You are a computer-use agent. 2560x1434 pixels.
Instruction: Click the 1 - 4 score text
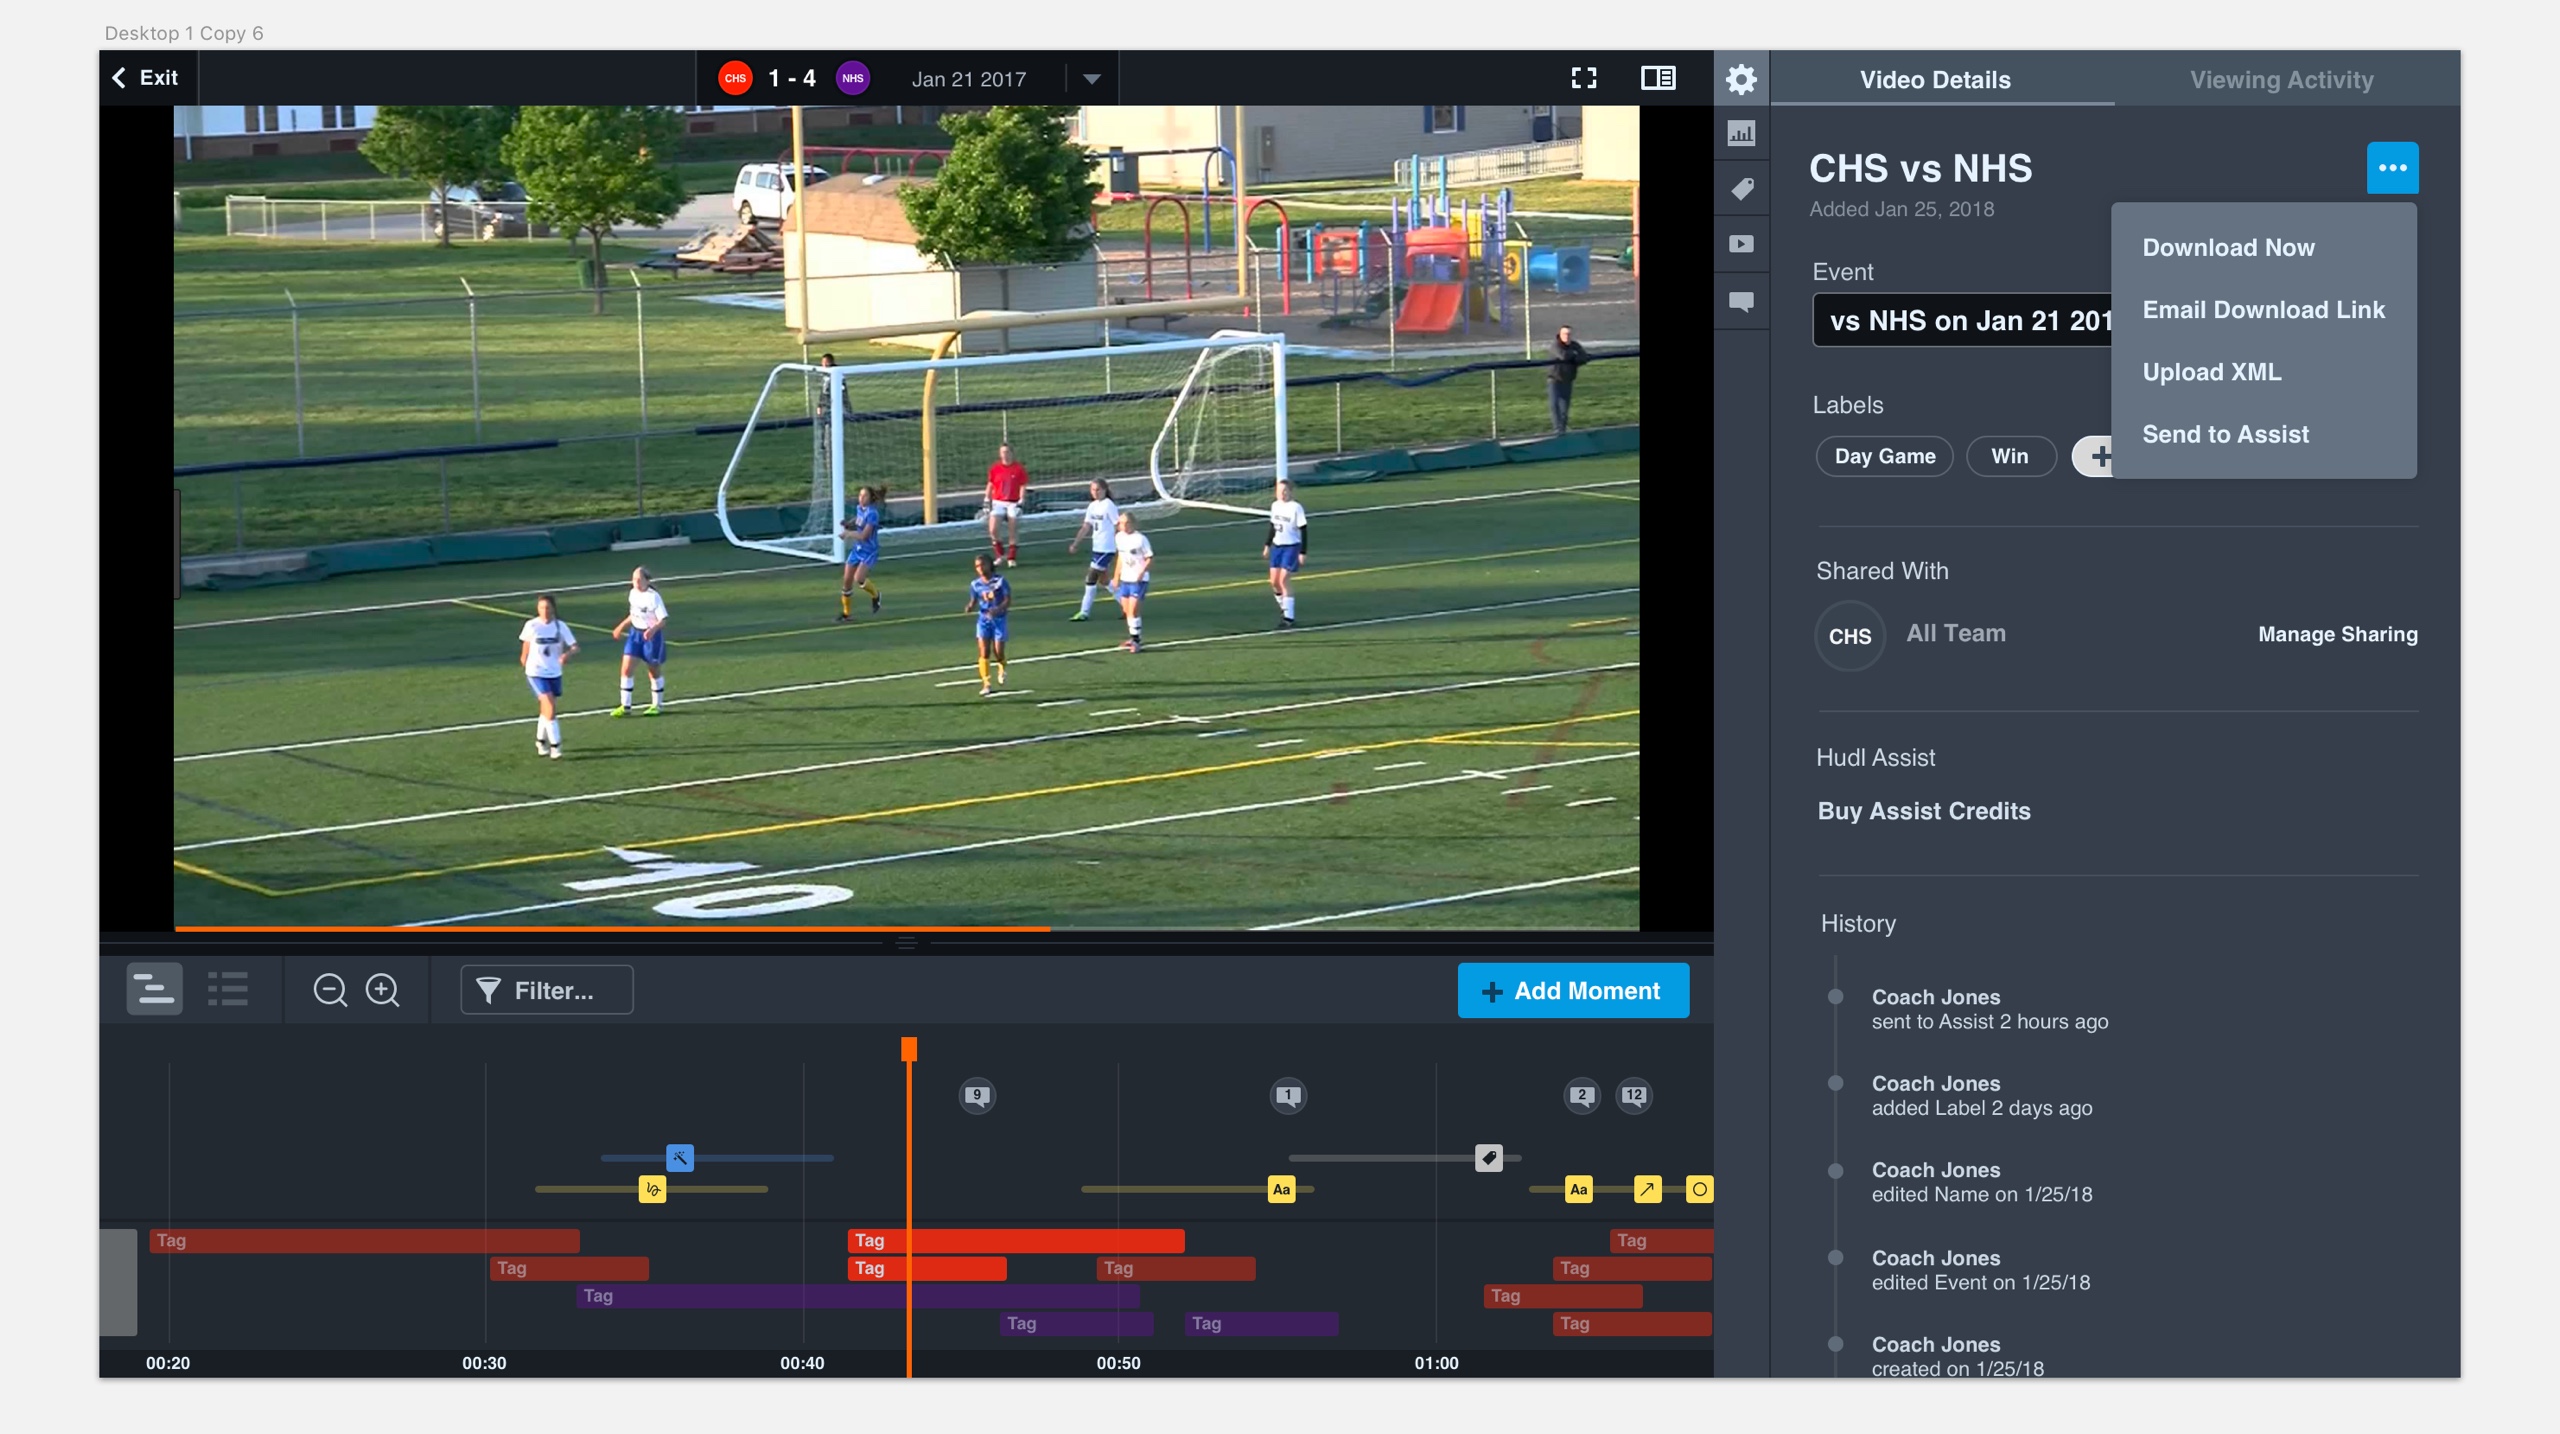[792, 78]
